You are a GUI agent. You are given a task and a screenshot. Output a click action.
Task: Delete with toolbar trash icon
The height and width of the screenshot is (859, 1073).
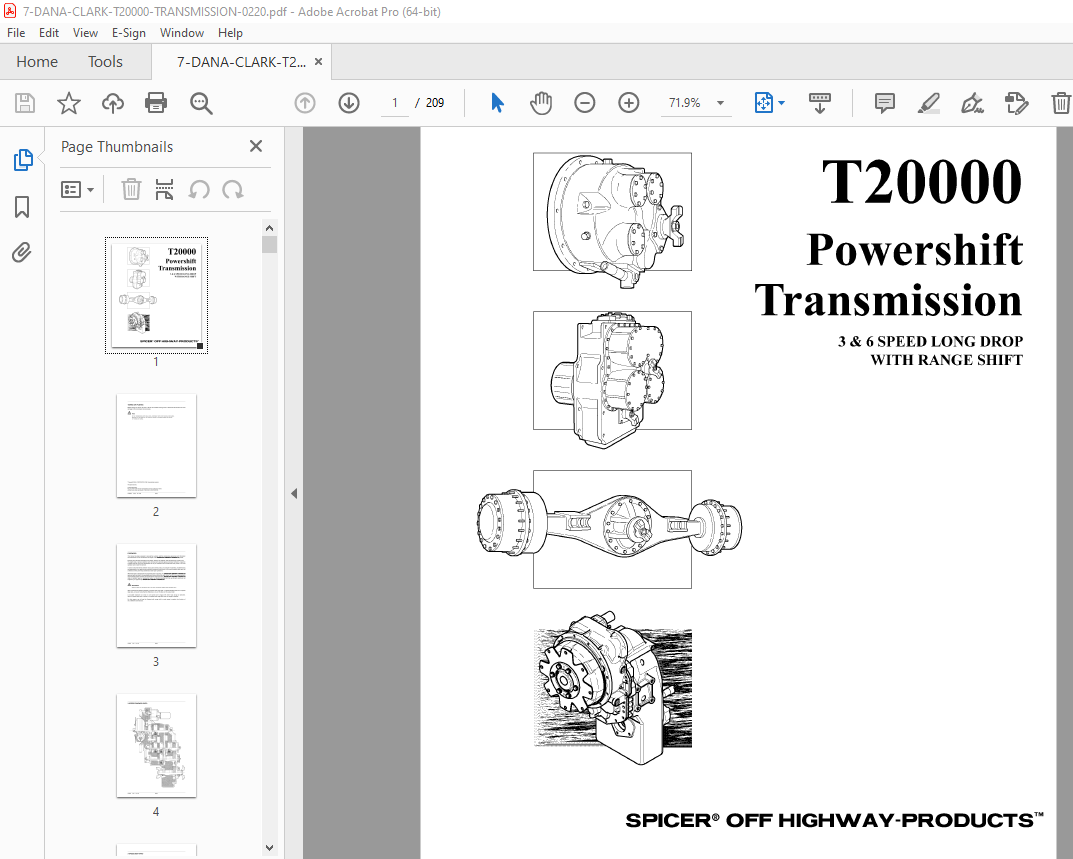point(1061,103)
